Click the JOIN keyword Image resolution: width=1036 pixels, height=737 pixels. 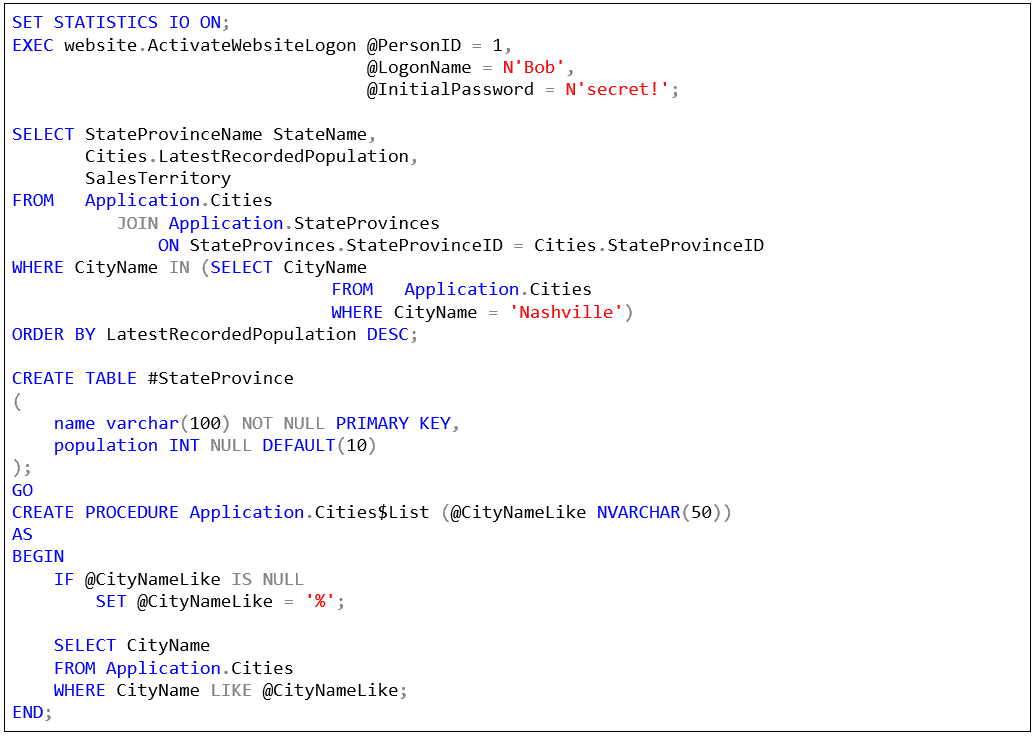point(137,223)
